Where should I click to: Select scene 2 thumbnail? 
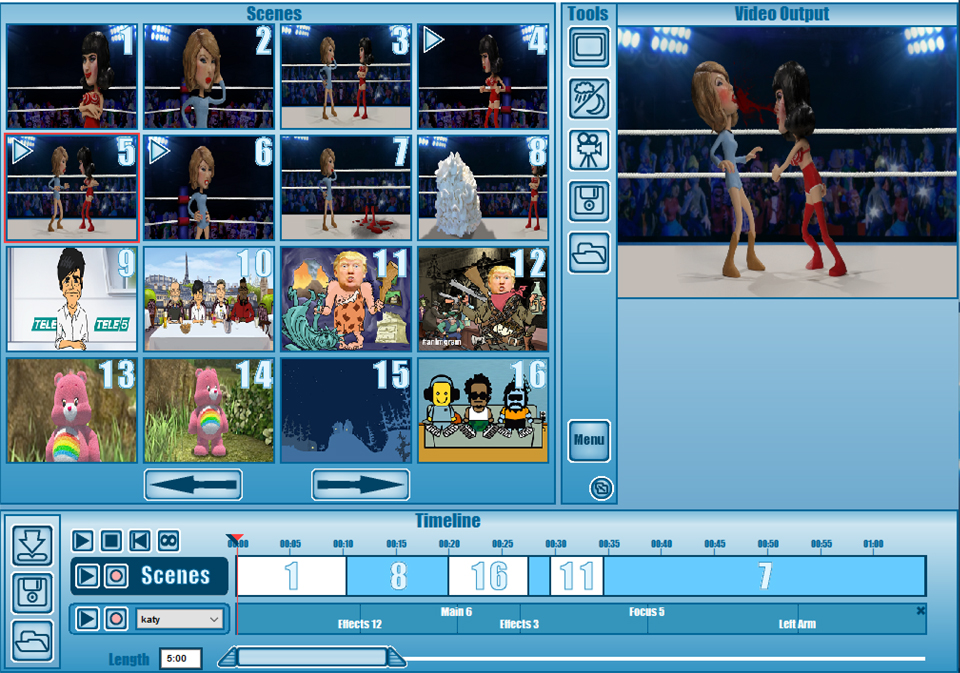point(209,77)
